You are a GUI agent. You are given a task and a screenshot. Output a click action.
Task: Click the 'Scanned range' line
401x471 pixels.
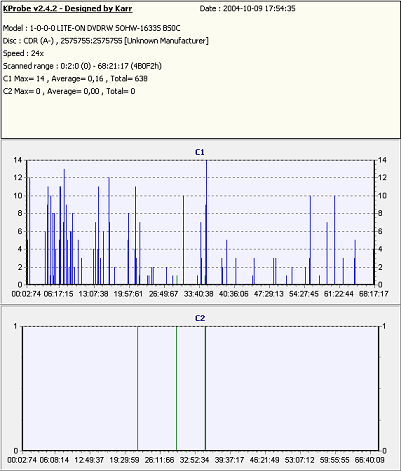[82, 66]
